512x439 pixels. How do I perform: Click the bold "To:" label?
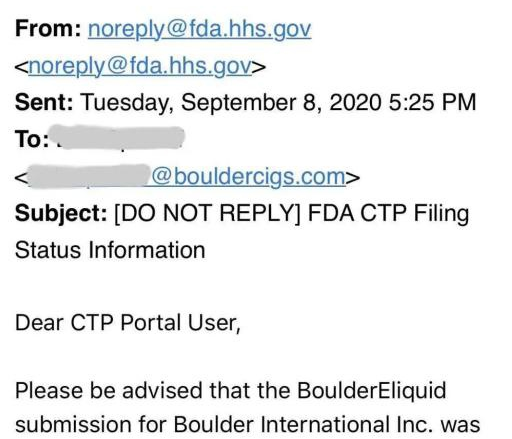[32, 139]
